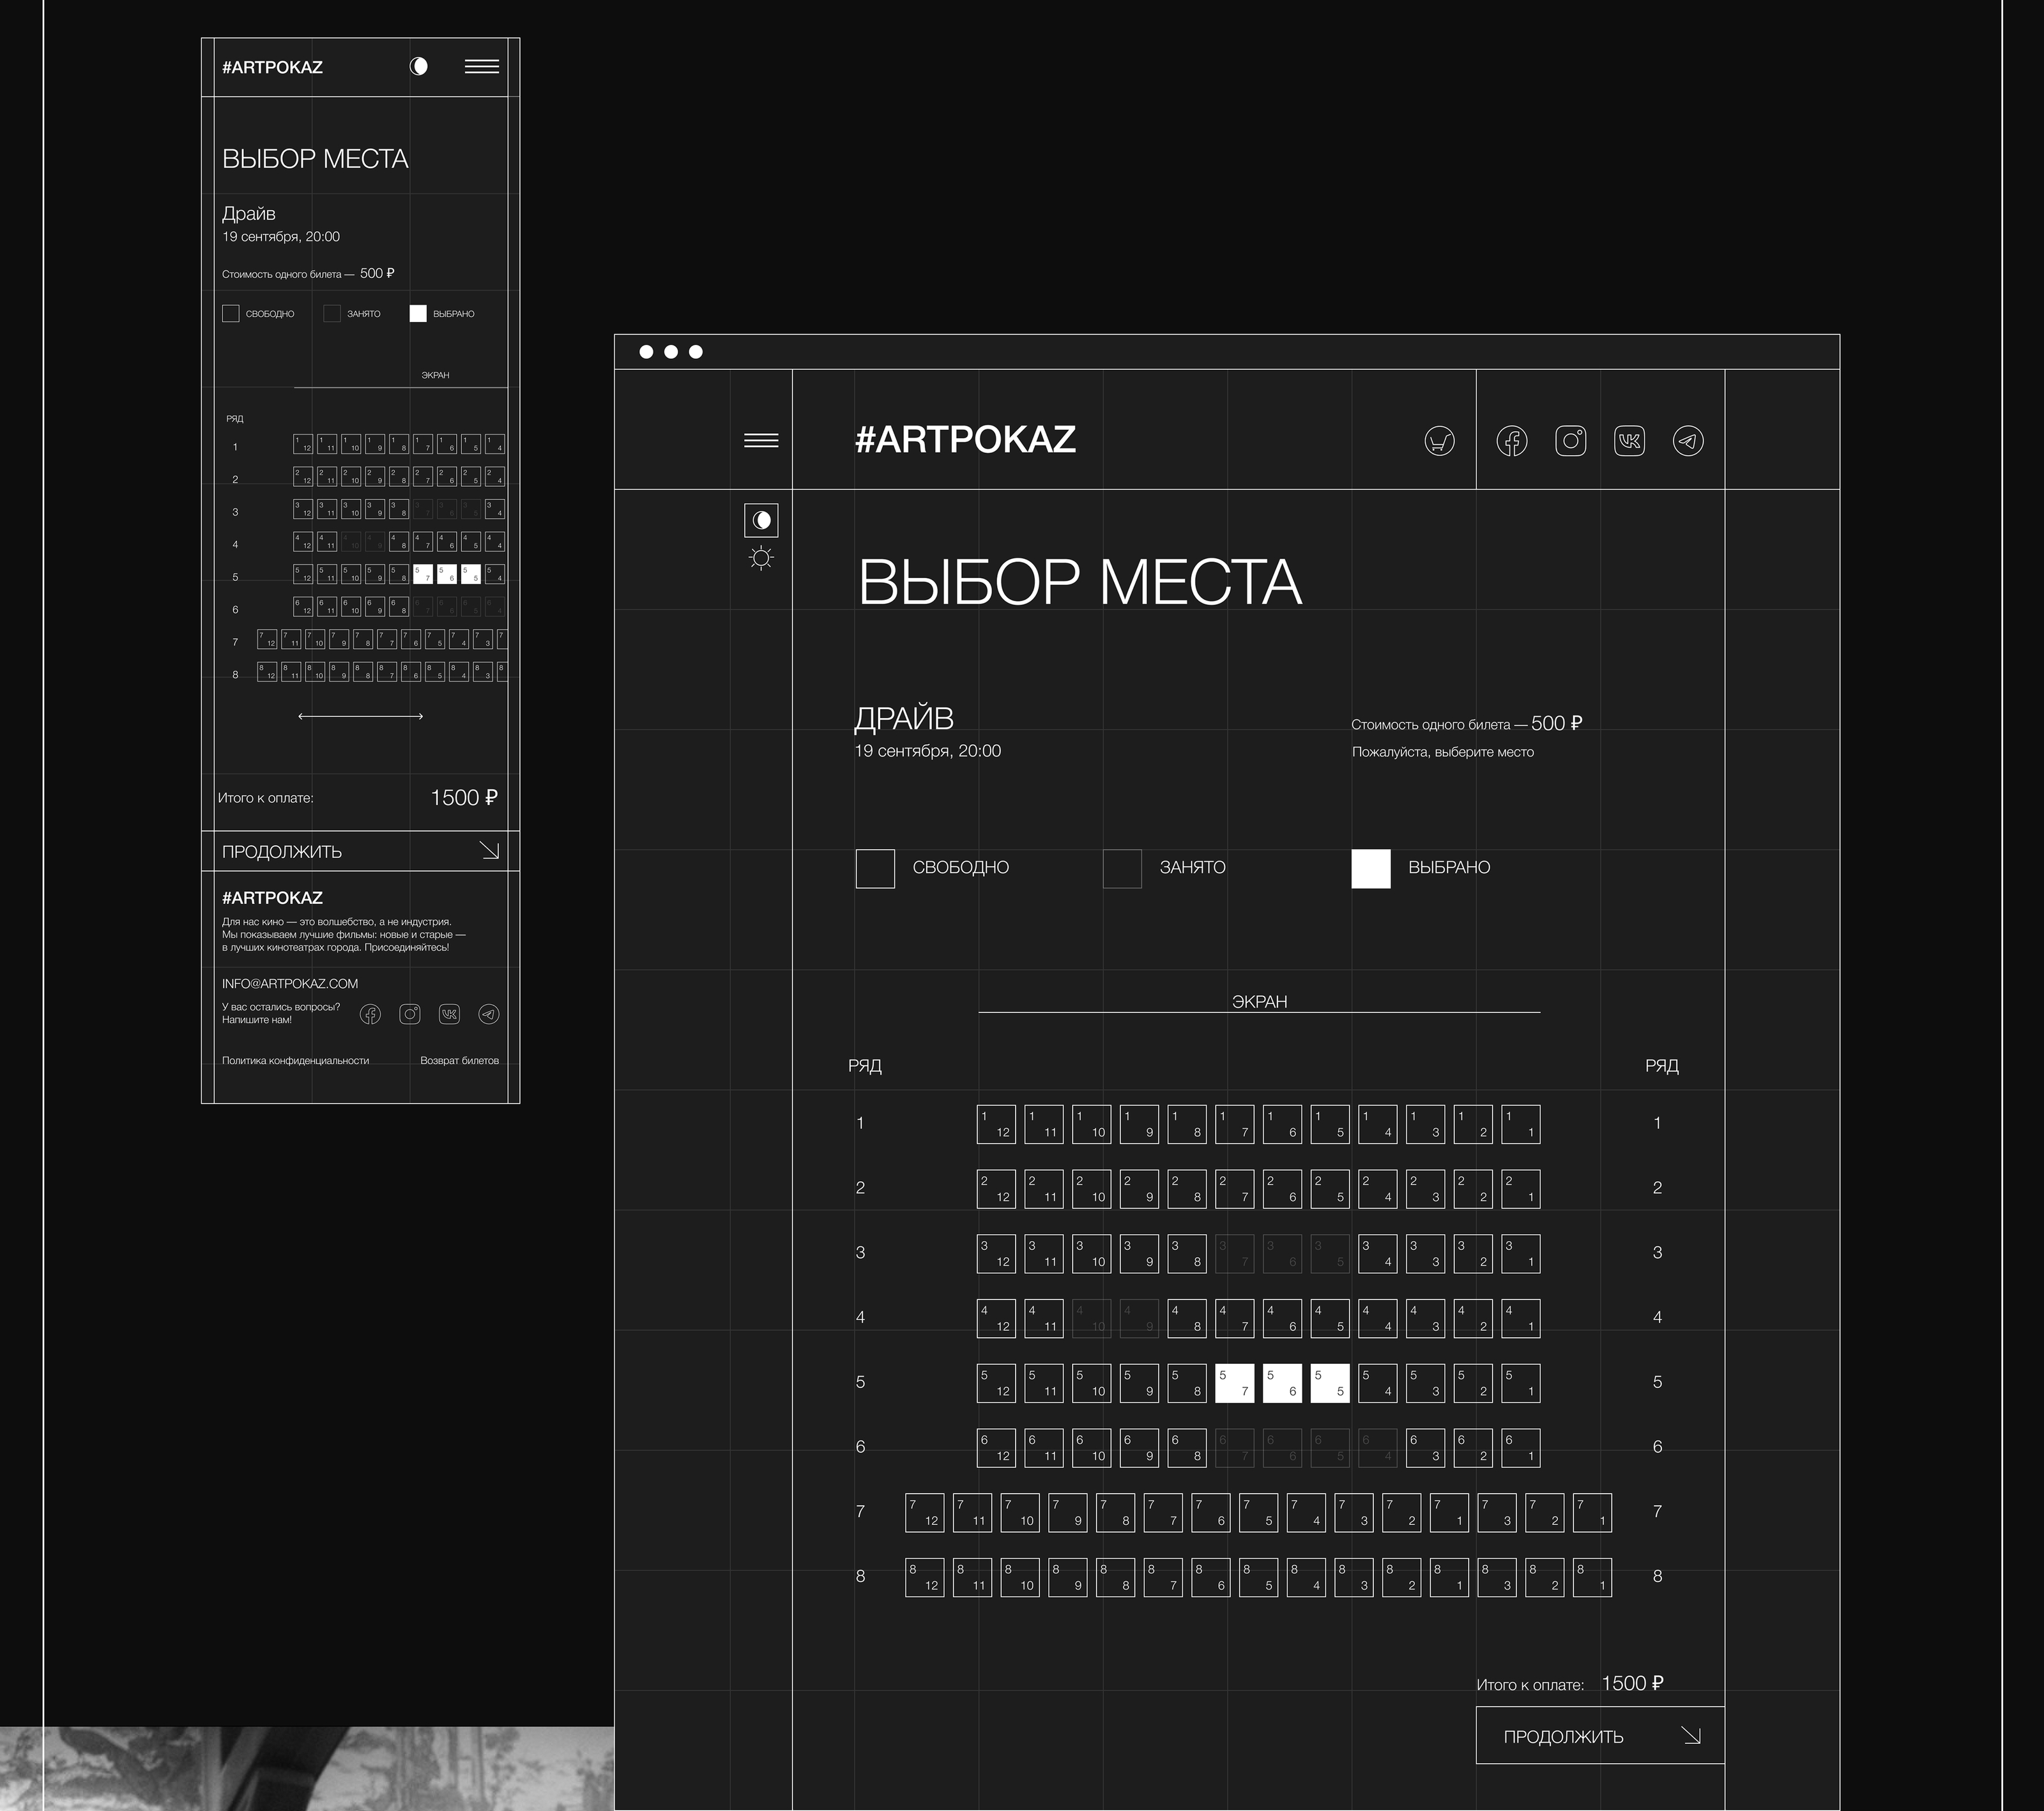Click the horizontal scroll arrow under mobile seats

pyautogui.click(x=360, y=716)
